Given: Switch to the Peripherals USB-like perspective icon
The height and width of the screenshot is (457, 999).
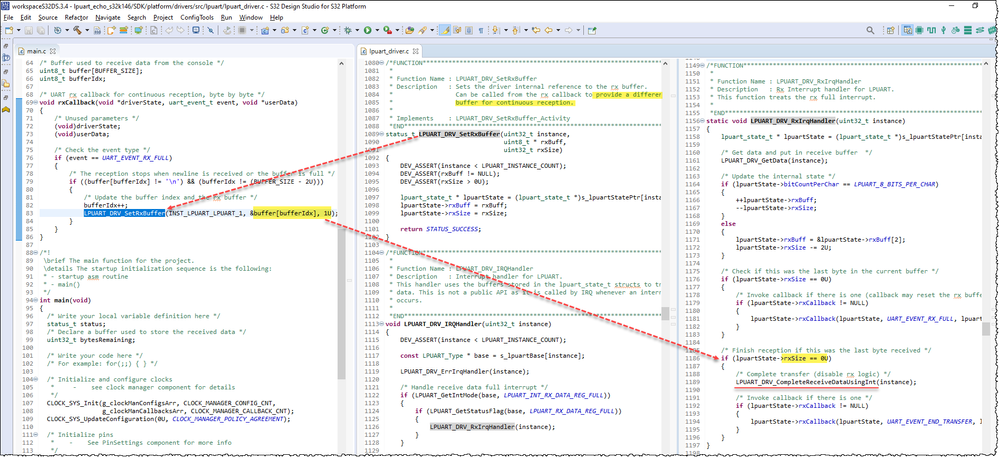Looking at the screenshot, I should [943, 30].
